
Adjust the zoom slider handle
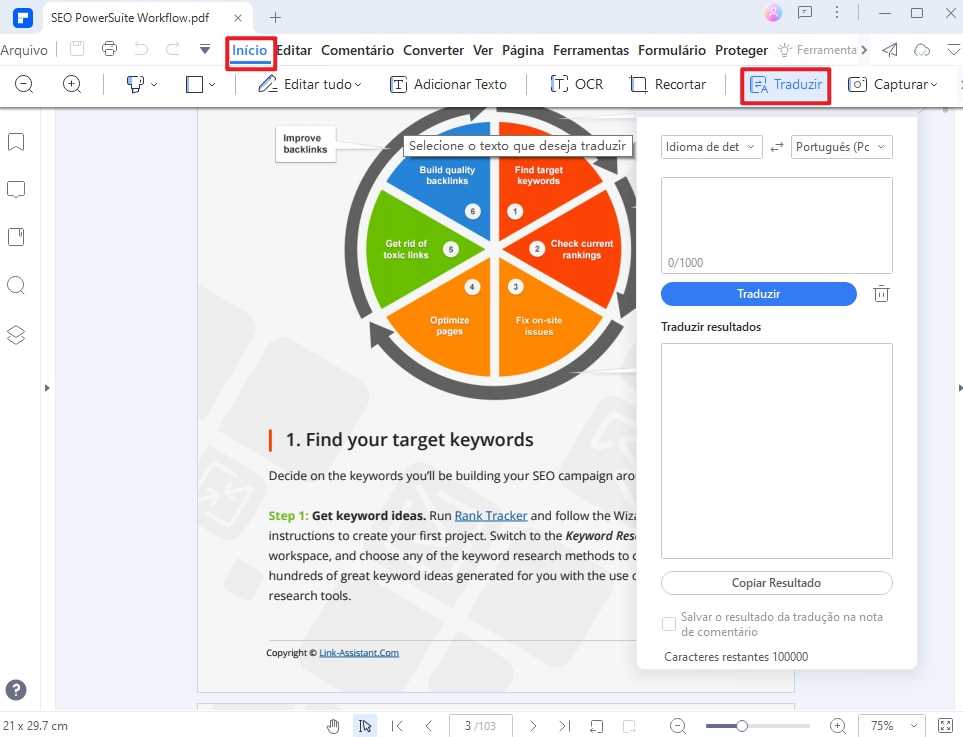pyautogui.click(x=742, y=726)
